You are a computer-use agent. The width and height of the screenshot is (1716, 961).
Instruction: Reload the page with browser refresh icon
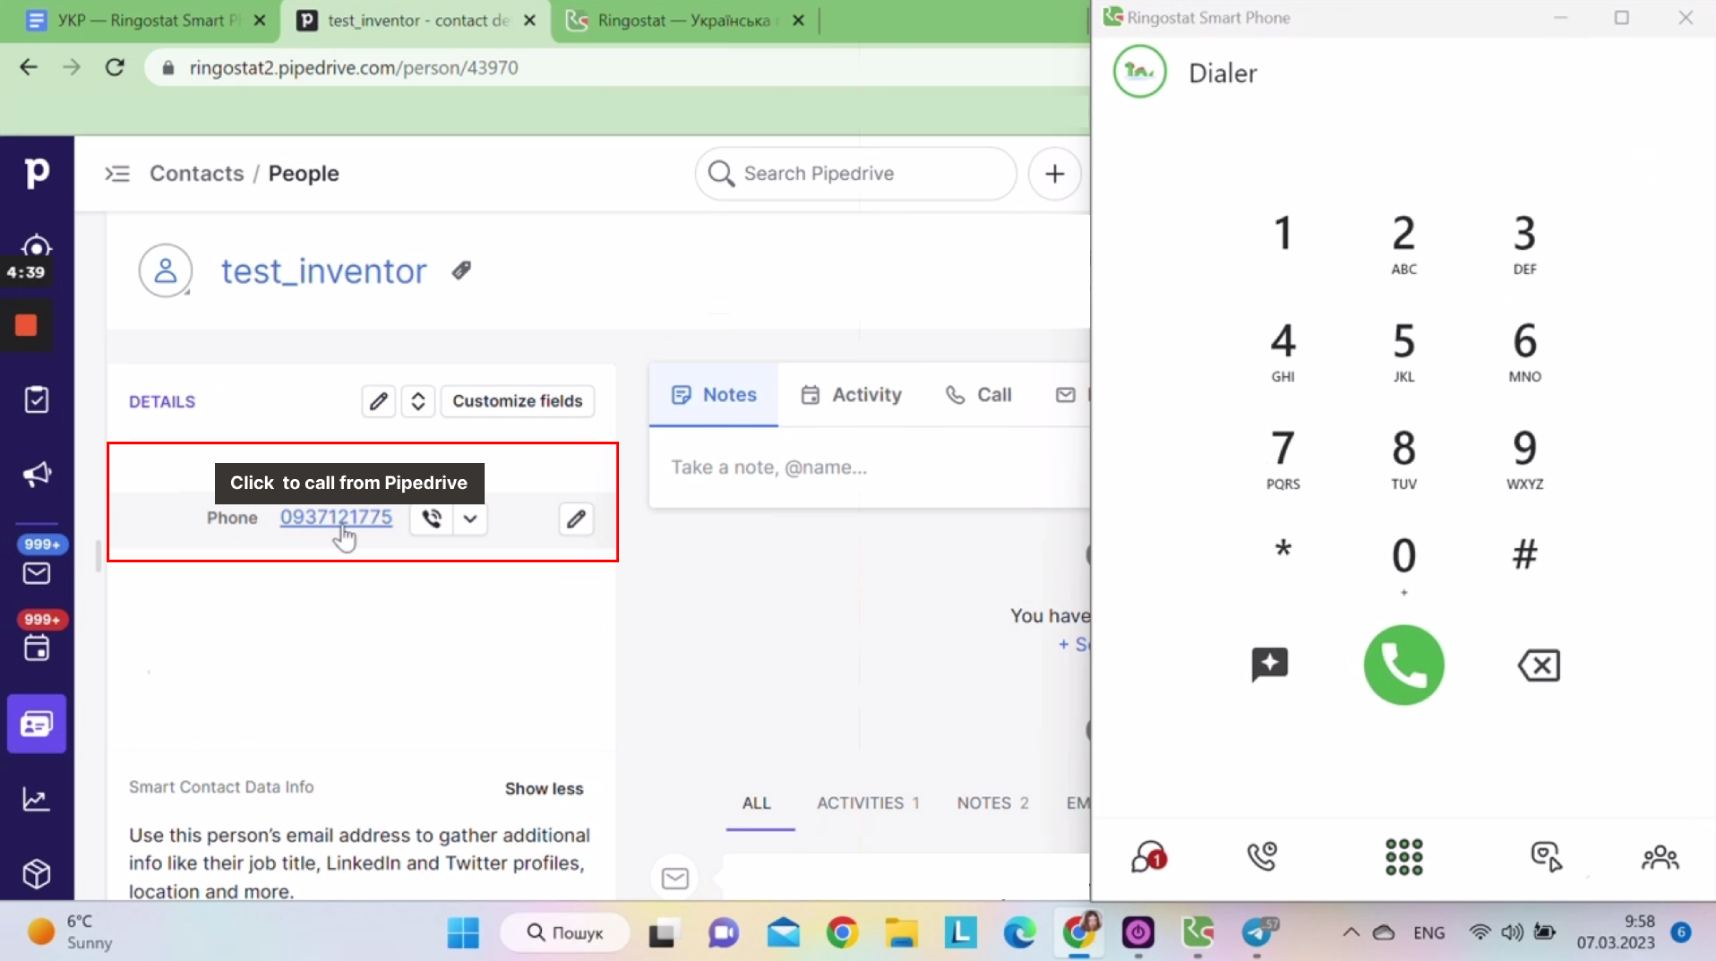[115, 67]
